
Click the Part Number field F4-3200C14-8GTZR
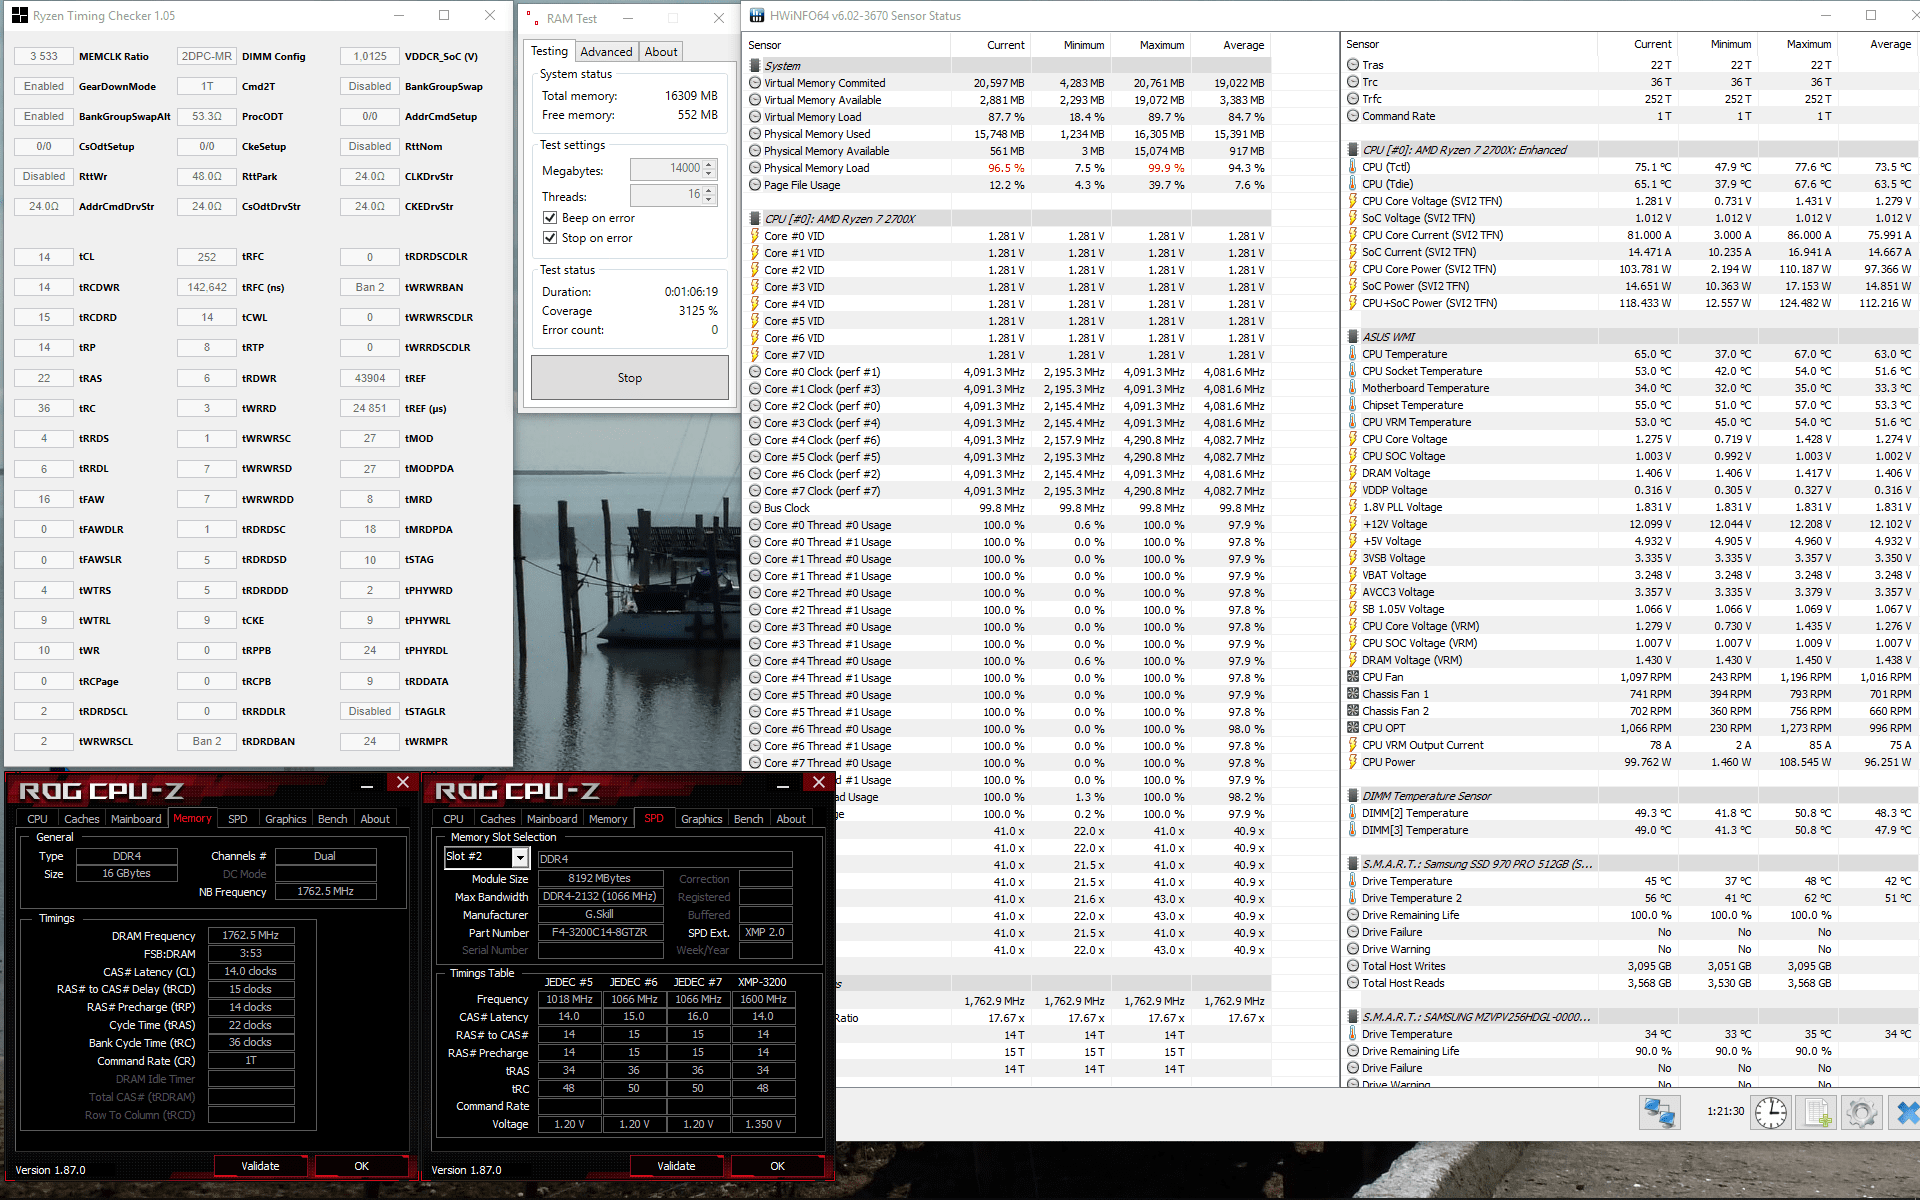tap(600, 932)
